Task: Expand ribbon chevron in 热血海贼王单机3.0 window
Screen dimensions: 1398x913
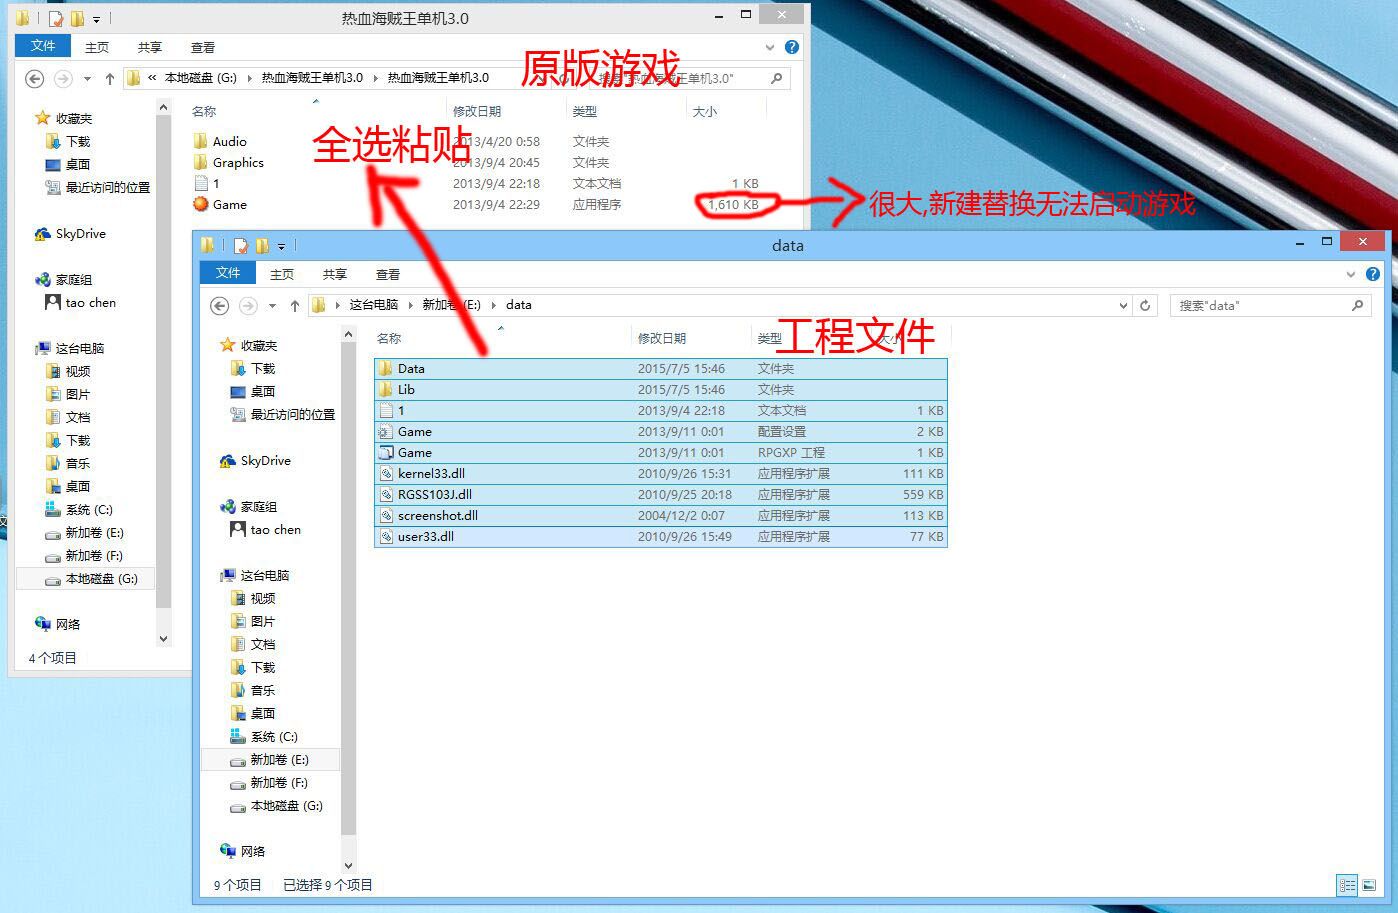Action: pyautogui.click(x=769, y=47)
